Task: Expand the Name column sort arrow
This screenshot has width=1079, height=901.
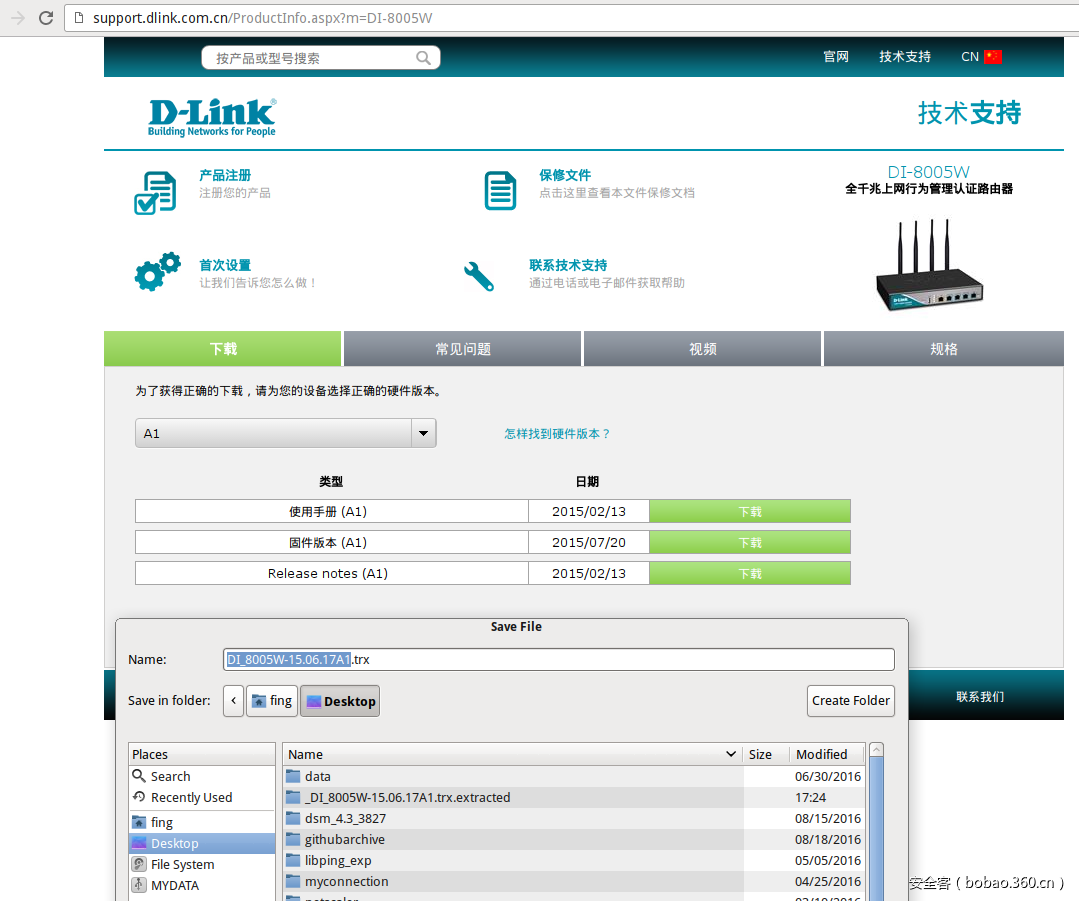Action: click(x=731, y=754)
